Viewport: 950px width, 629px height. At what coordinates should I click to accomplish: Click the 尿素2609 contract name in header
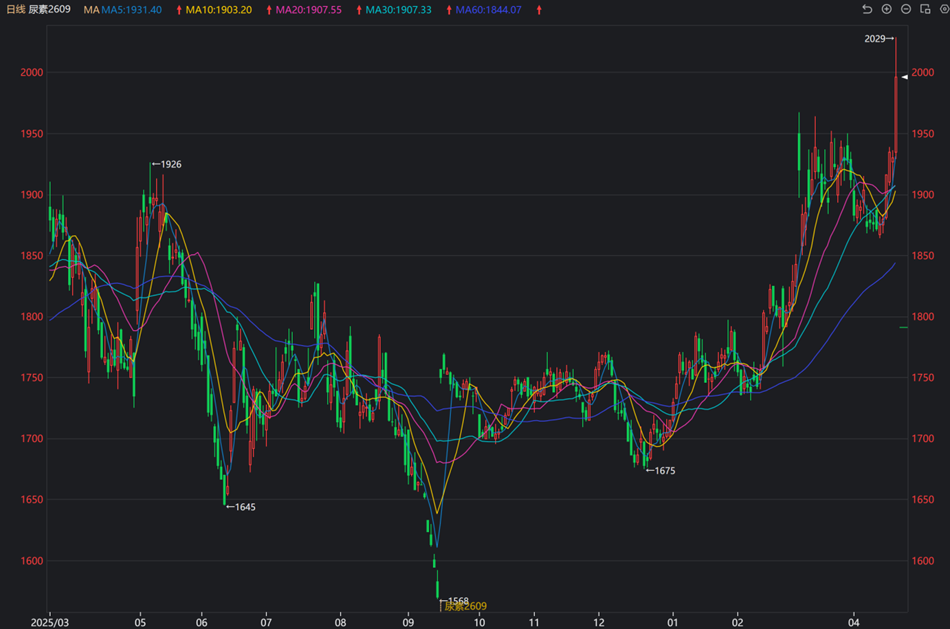(x=49, y=9)
